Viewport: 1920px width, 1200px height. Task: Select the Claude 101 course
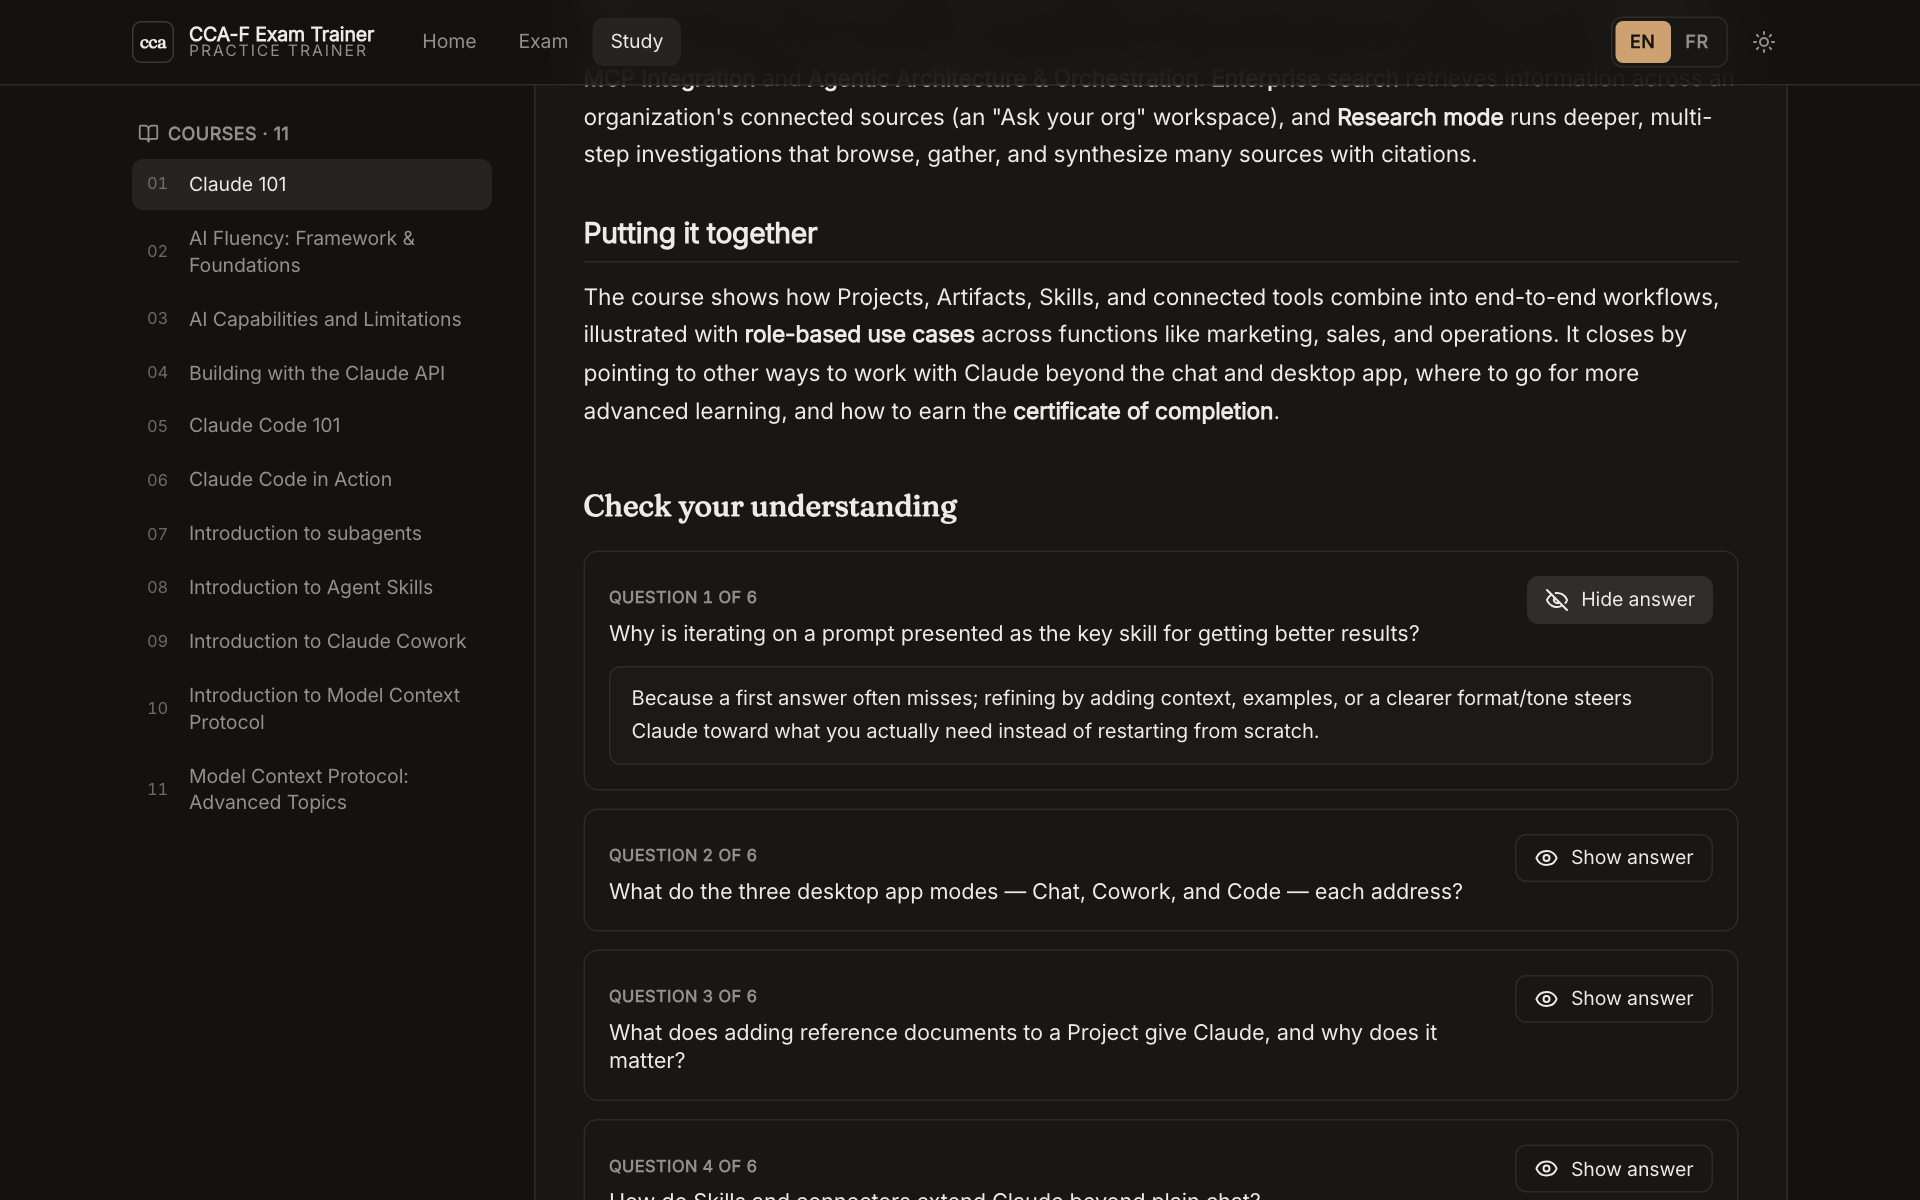312,184
